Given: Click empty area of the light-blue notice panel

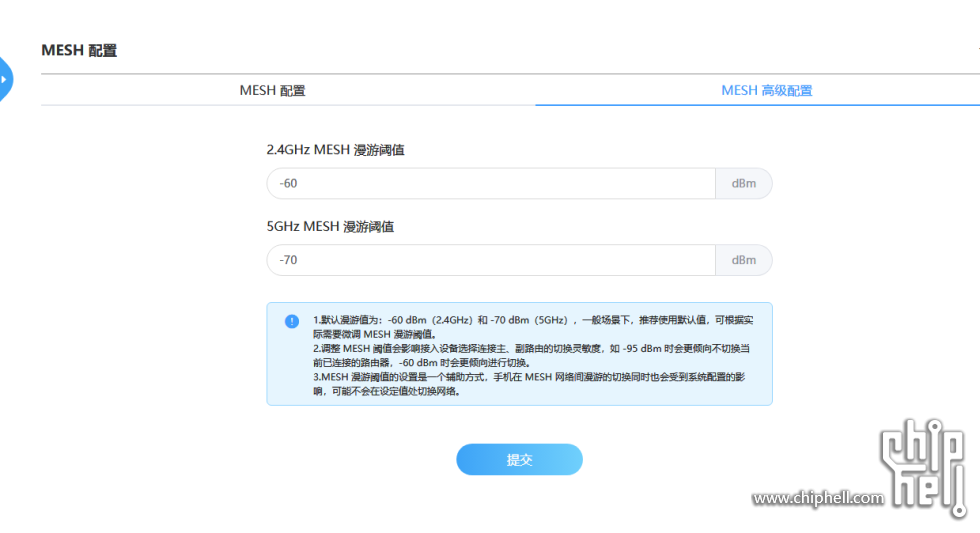Looking at the screenshot, I should point(700,395).
